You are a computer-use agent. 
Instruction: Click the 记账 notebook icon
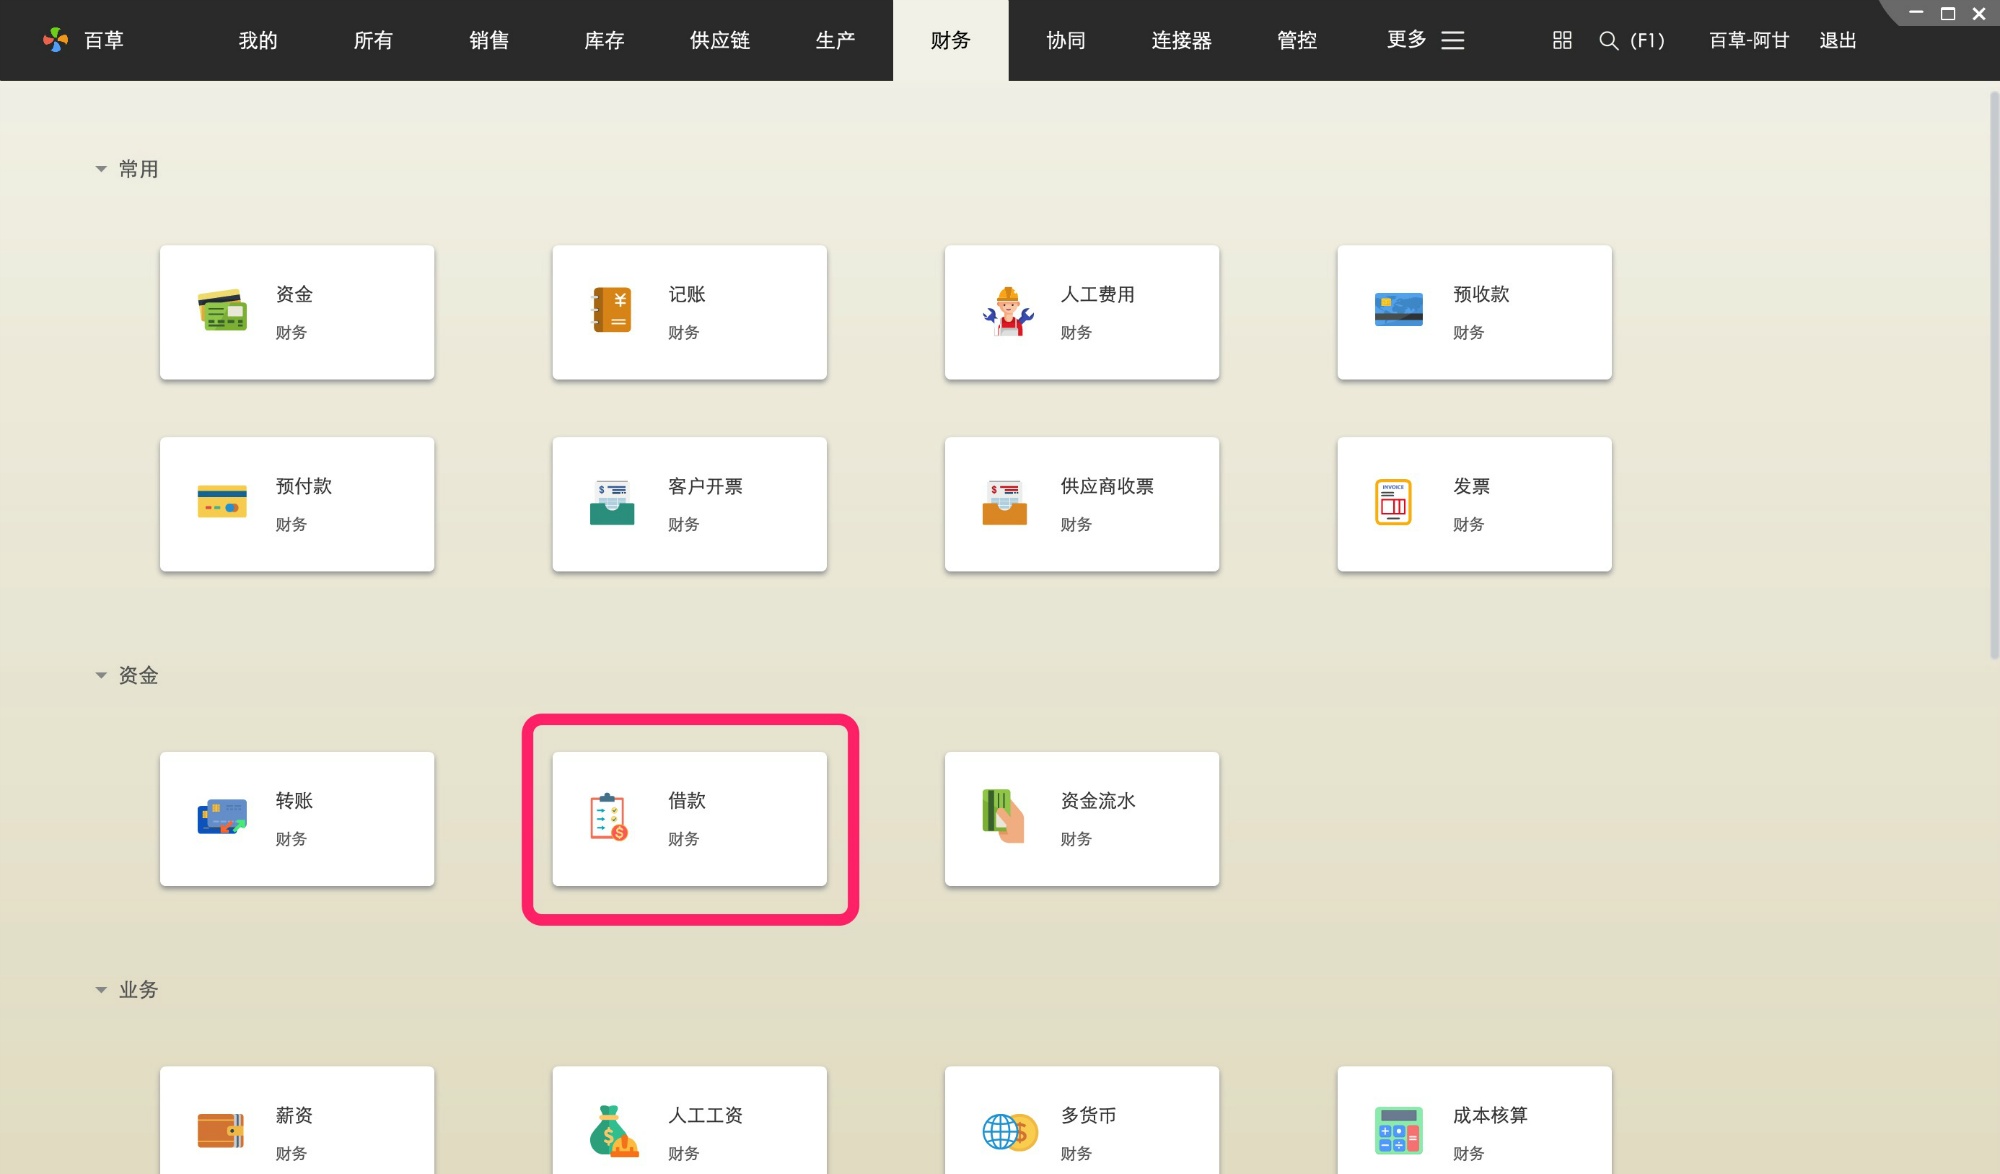(613, 310)
